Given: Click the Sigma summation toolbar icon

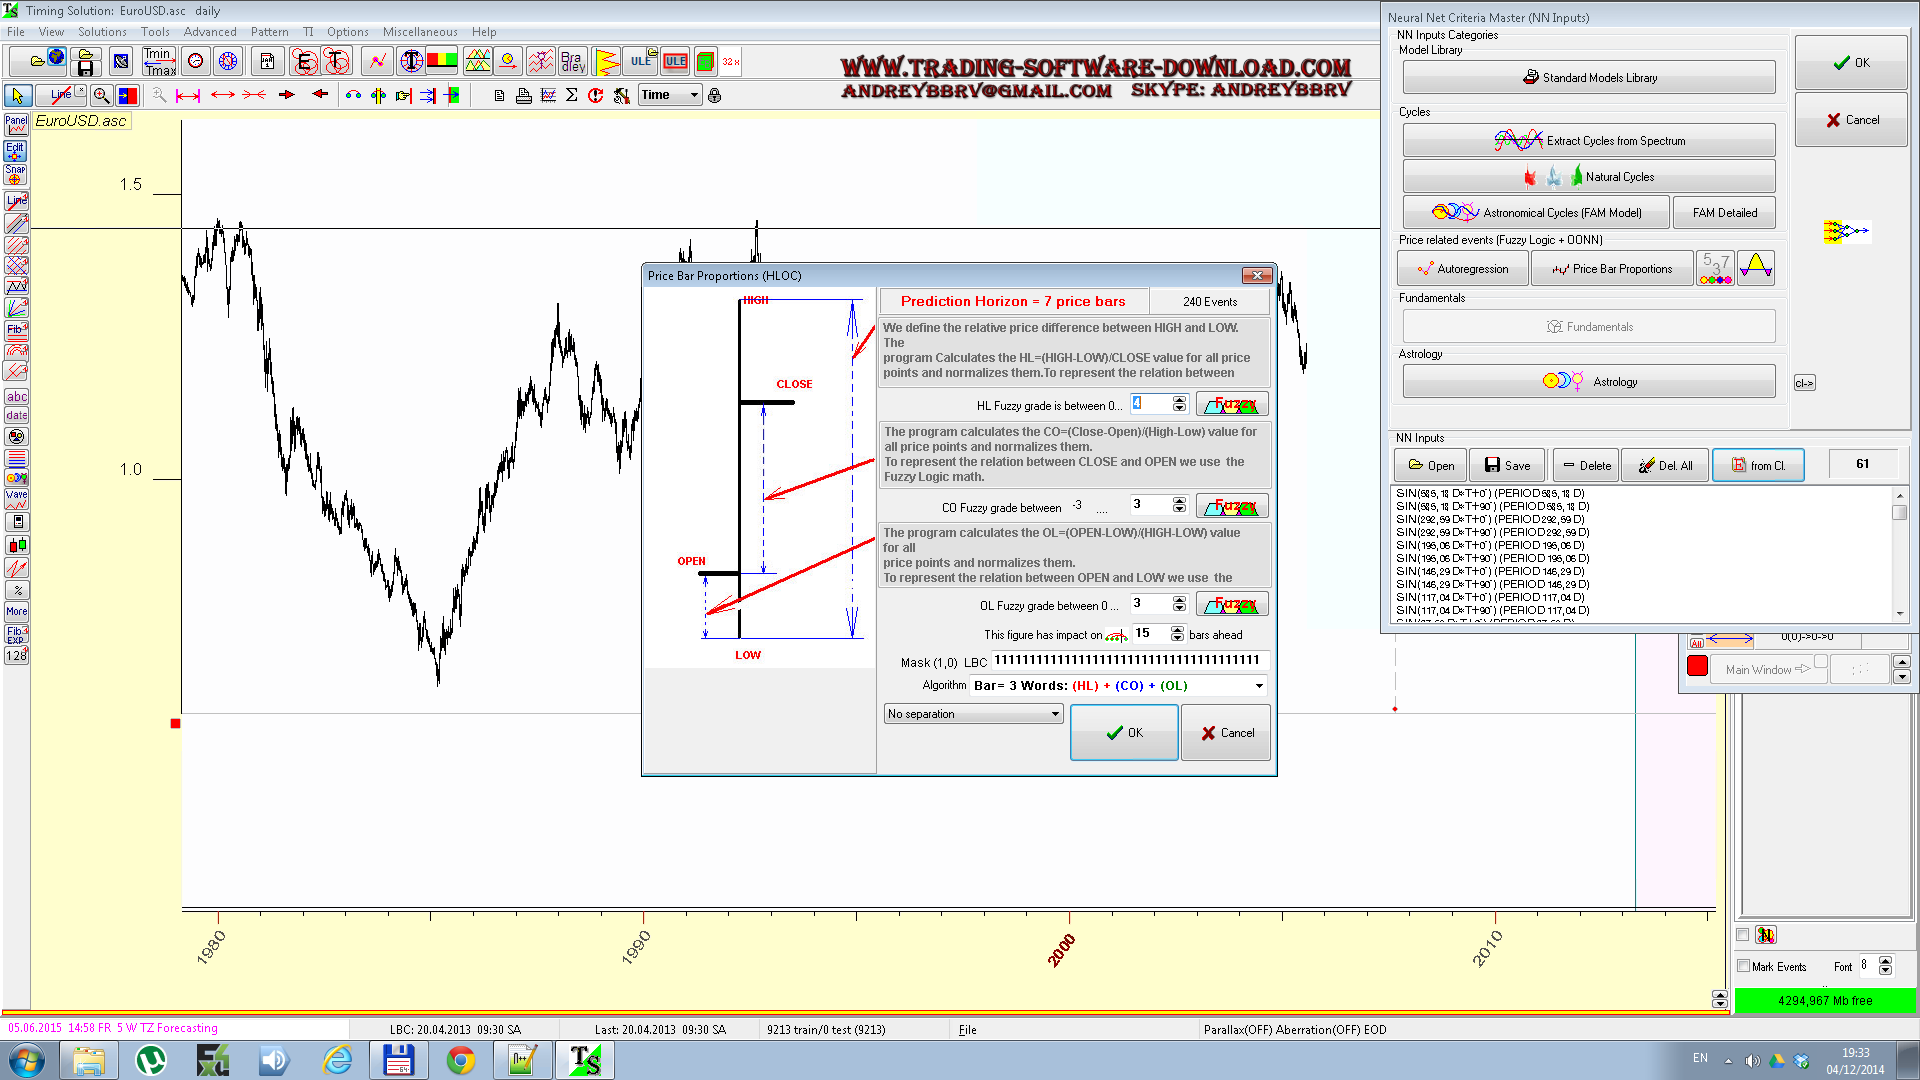Looking at the screenshot, I should tap(572, 96).
